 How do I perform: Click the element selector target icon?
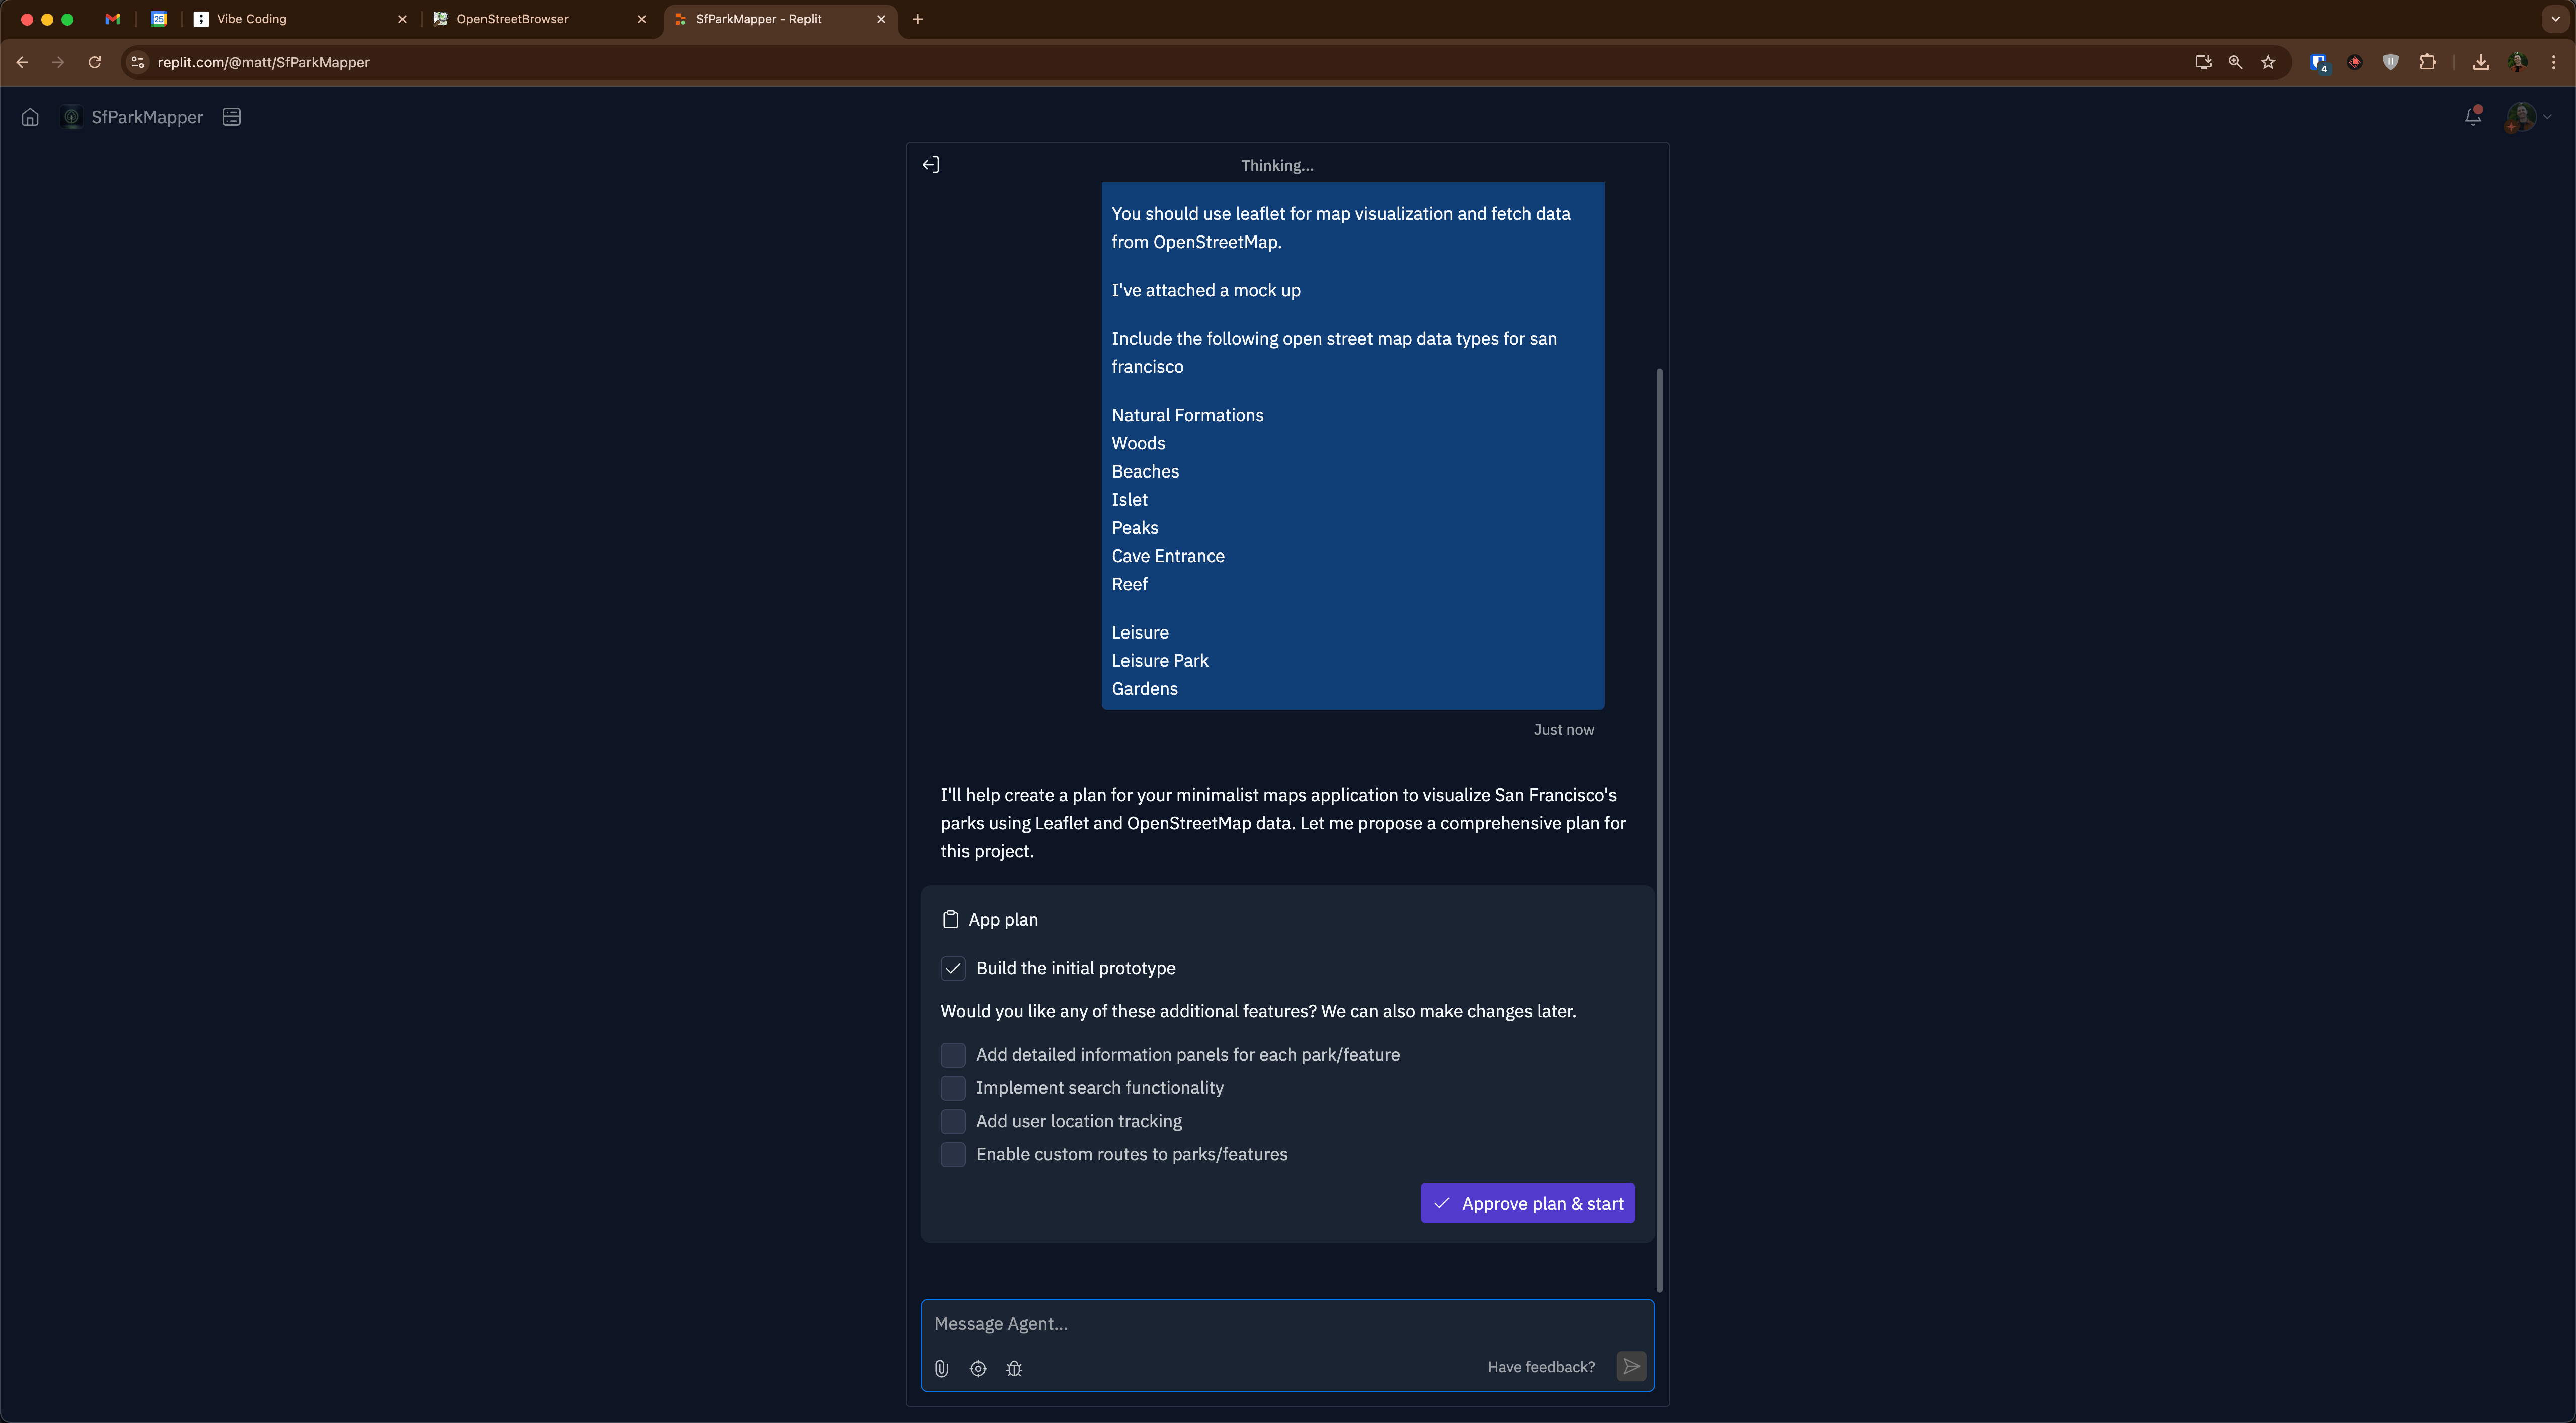pos(978,1368)
